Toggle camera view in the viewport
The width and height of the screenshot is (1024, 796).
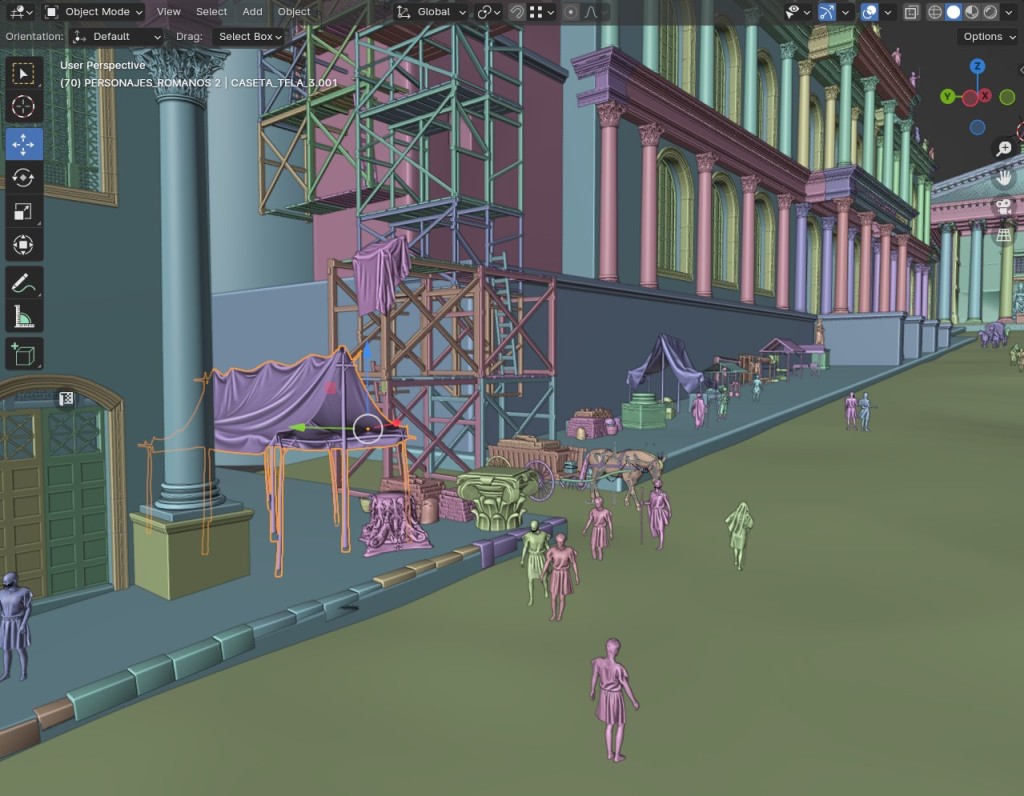coord(1003,206)
